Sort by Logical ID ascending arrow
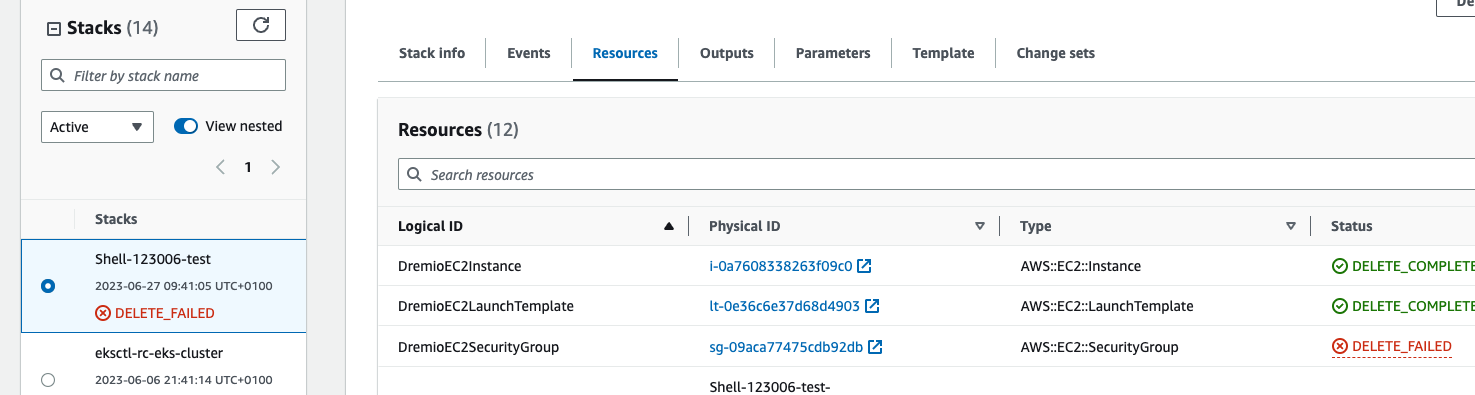 point(669,227)
